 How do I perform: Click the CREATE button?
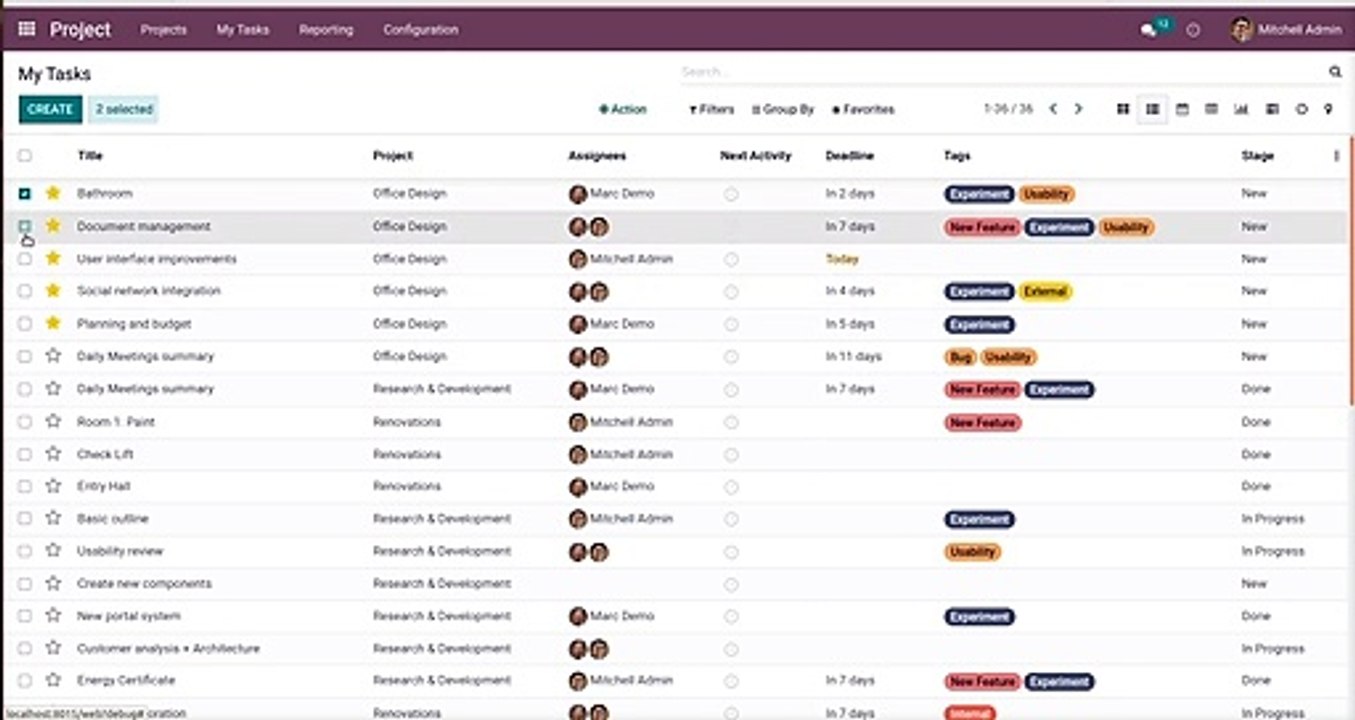[50, 109]
